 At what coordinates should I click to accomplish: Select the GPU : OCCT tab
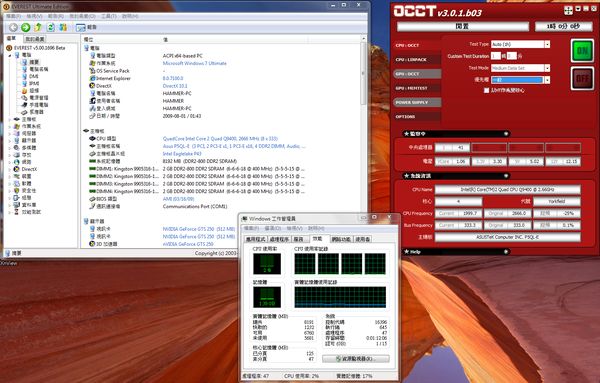click(x=417, y=74)
